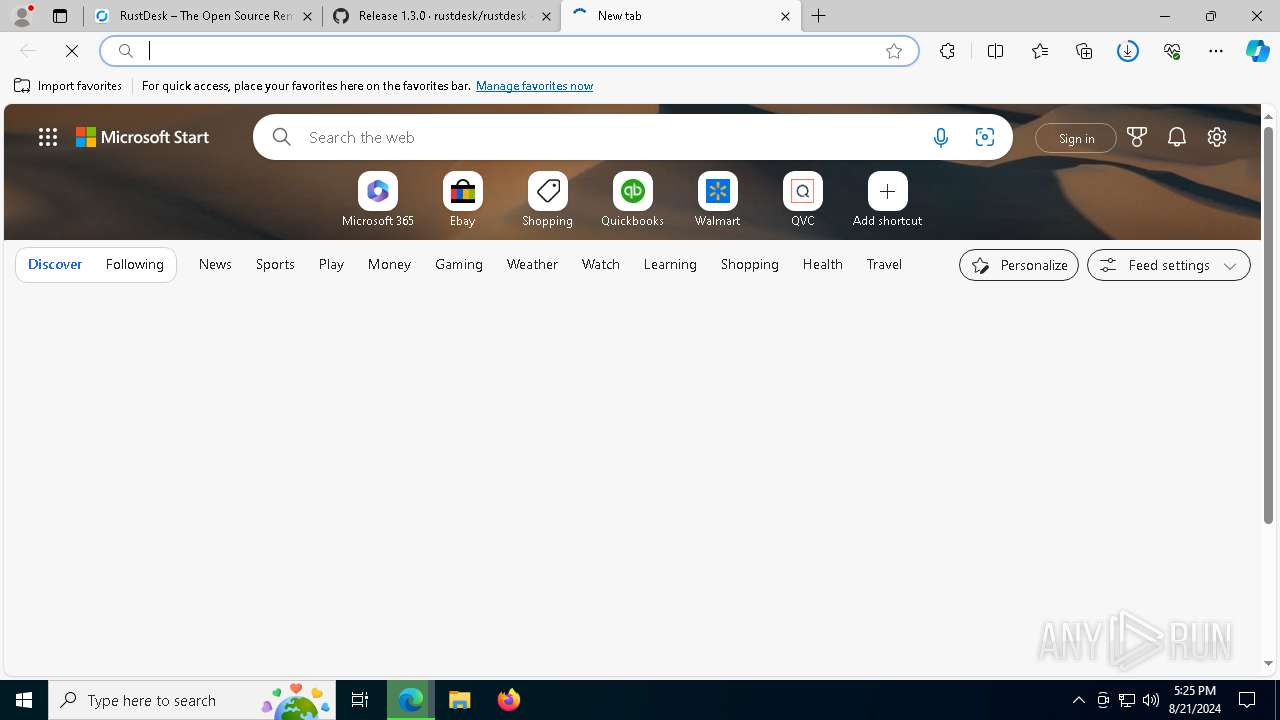The width and height of the screenshot is (1280, 720).
Task: Click the Microsoft Start logo
Action: pyautogui.click(x=142, y=137)
